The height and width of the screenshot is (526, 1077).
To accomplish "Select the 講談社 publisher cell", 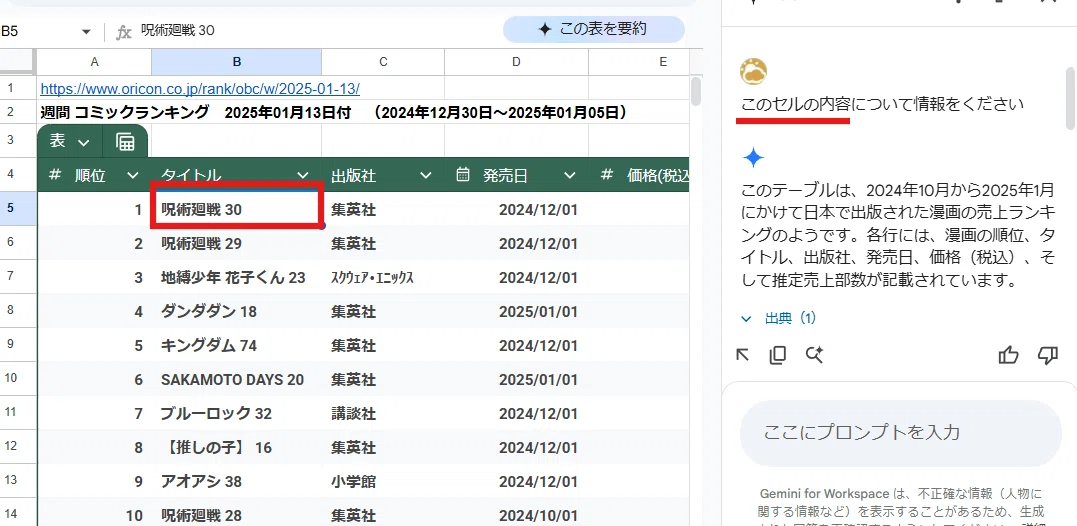I will 383,413.
